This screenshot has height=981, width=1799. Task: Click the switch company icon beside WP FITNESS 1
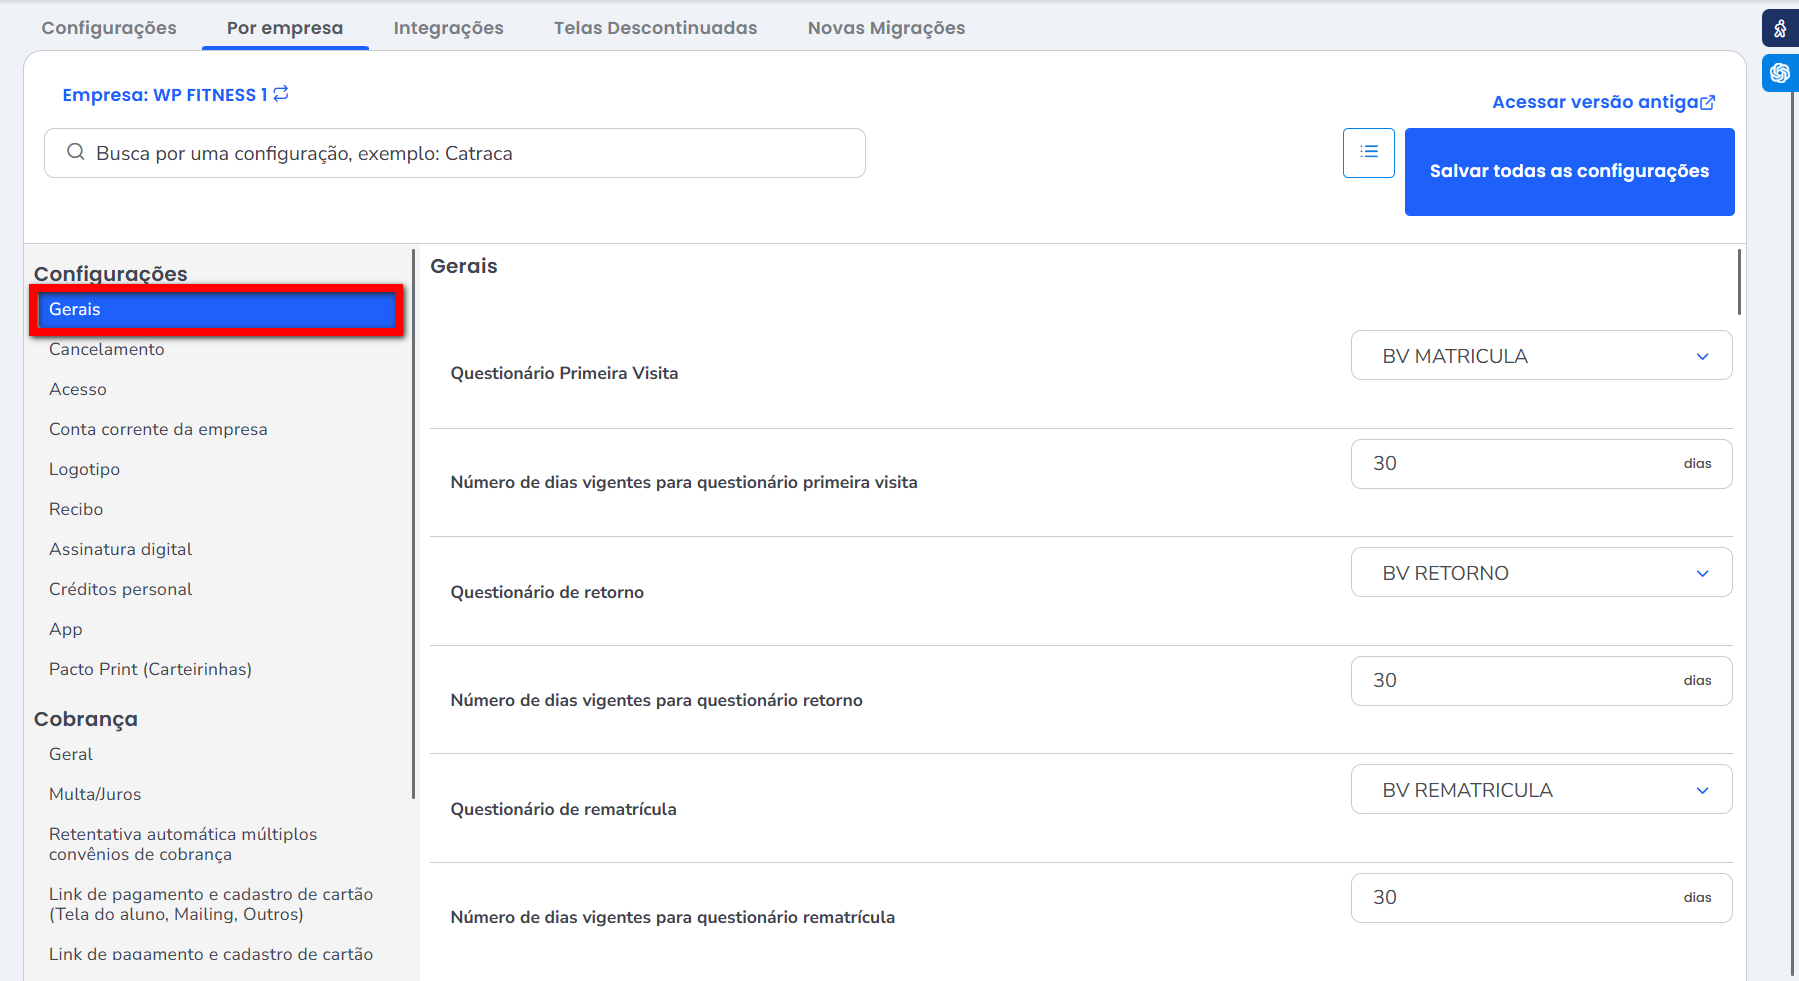click(x=281, y=93)
